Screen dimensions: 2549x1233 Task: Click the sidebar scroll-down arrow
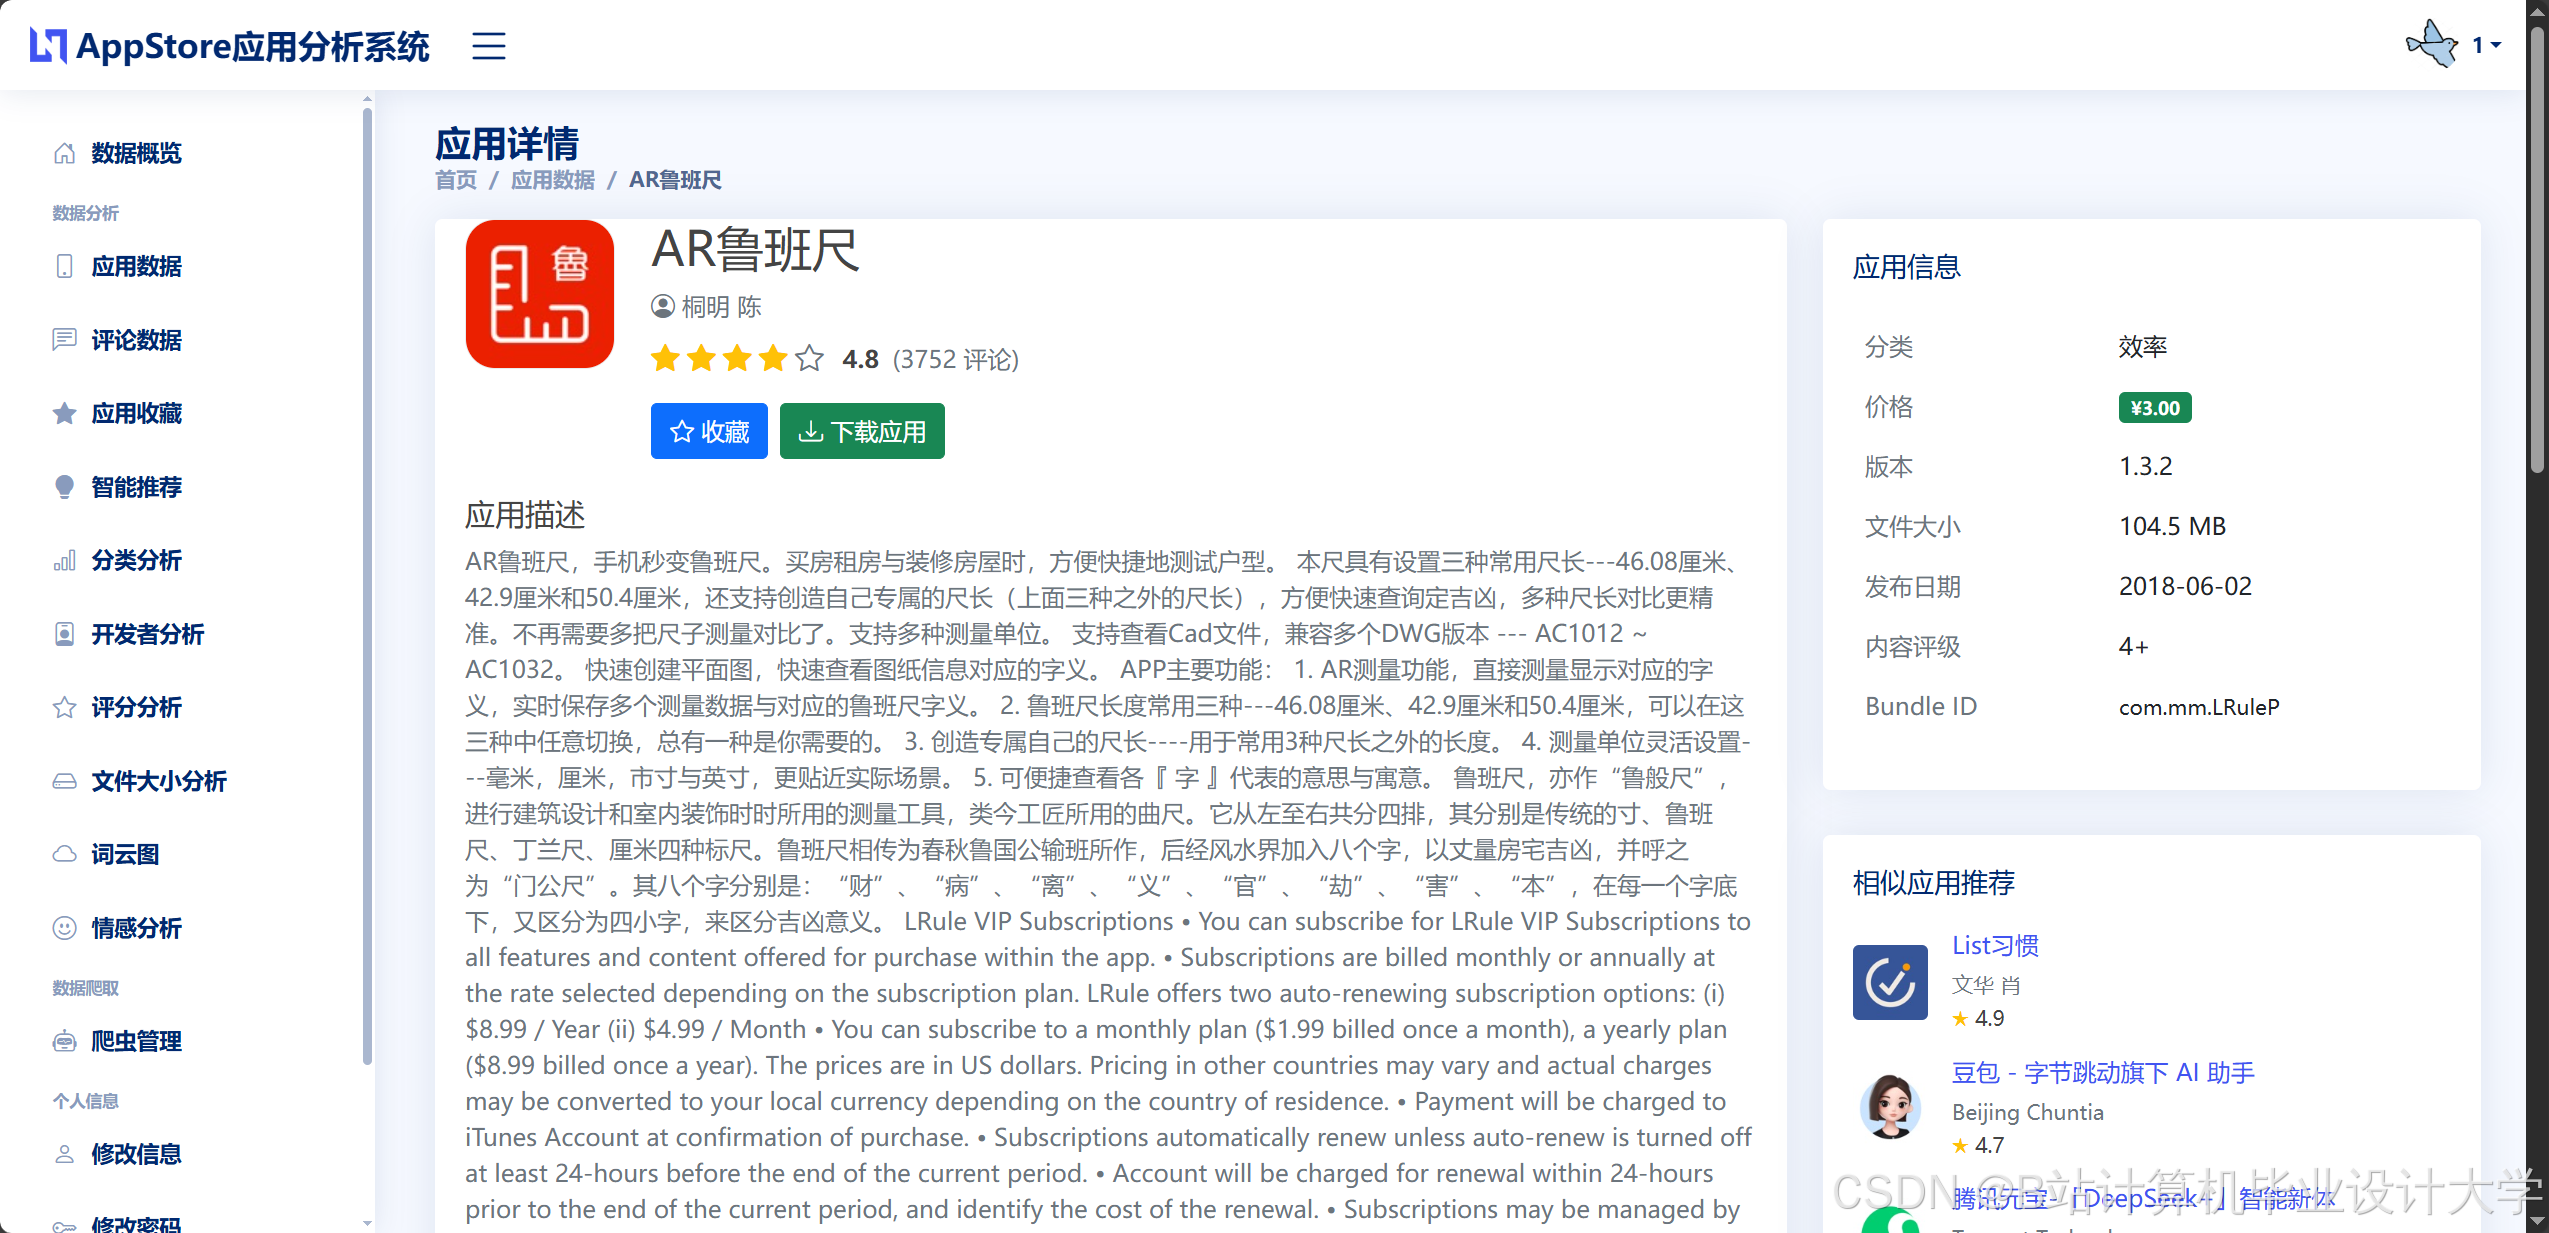pyautogui.click(x=367, y=1222)
